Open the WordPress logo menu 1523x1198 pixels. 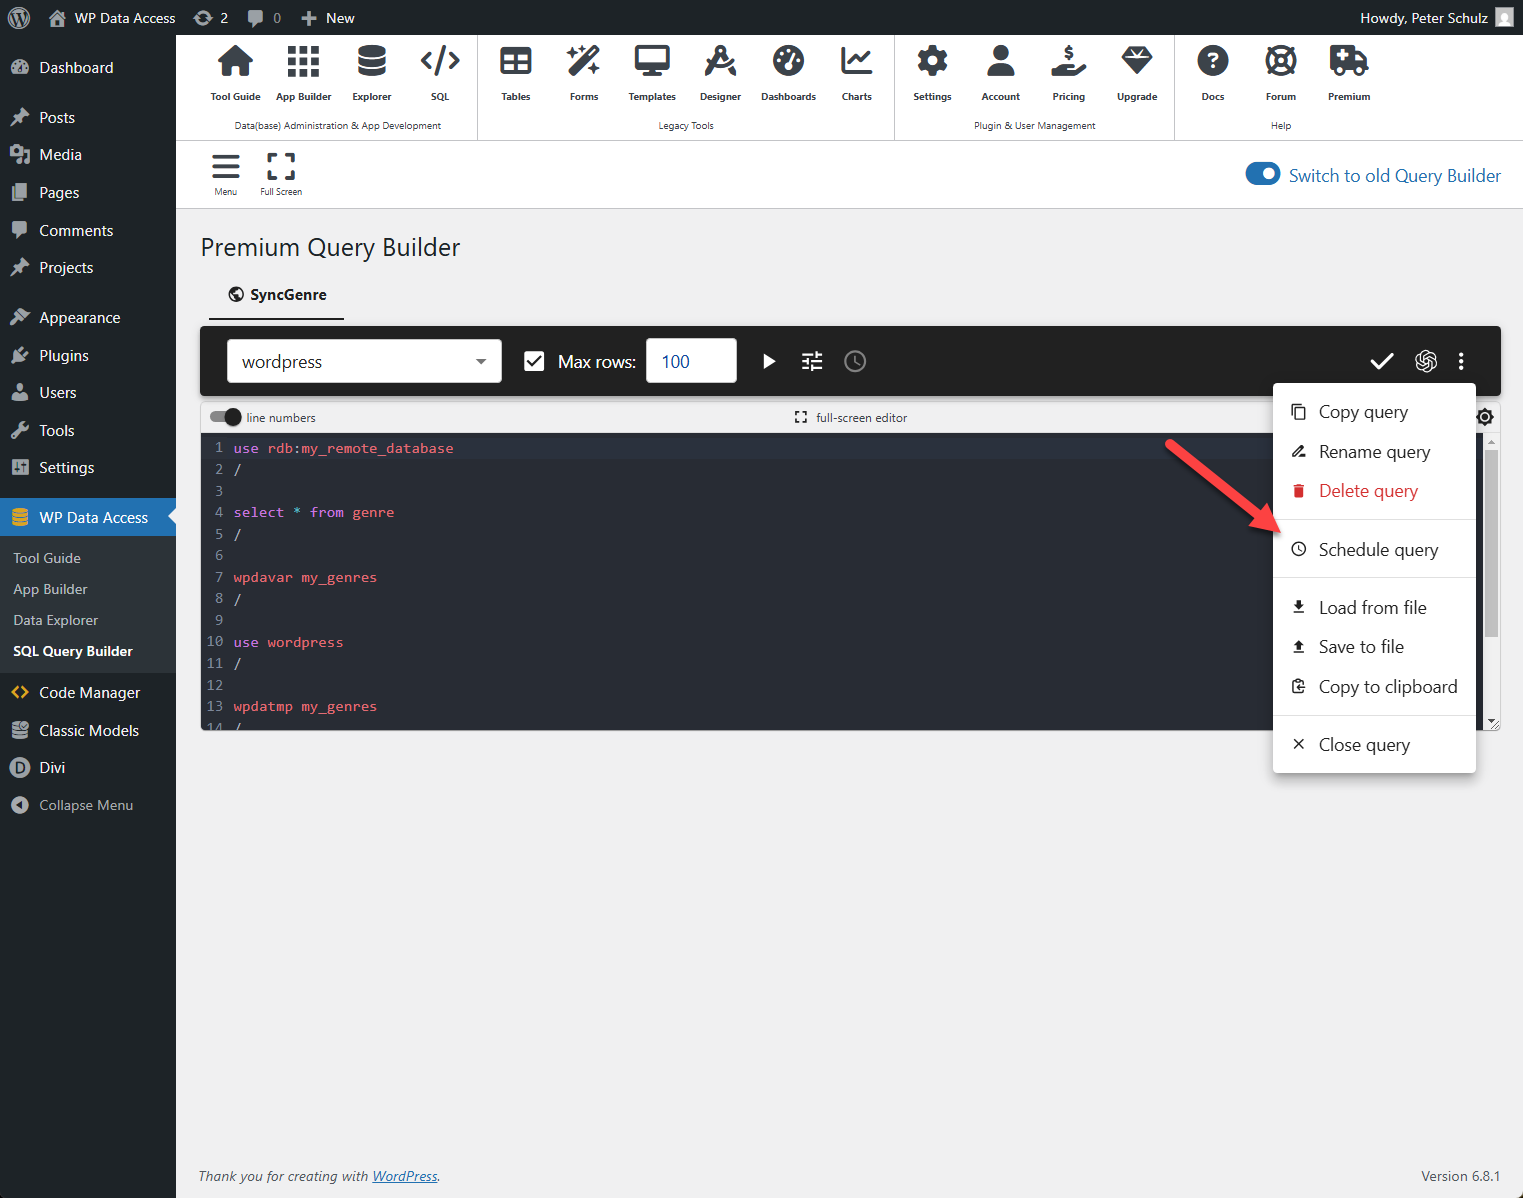coord(19,17)
